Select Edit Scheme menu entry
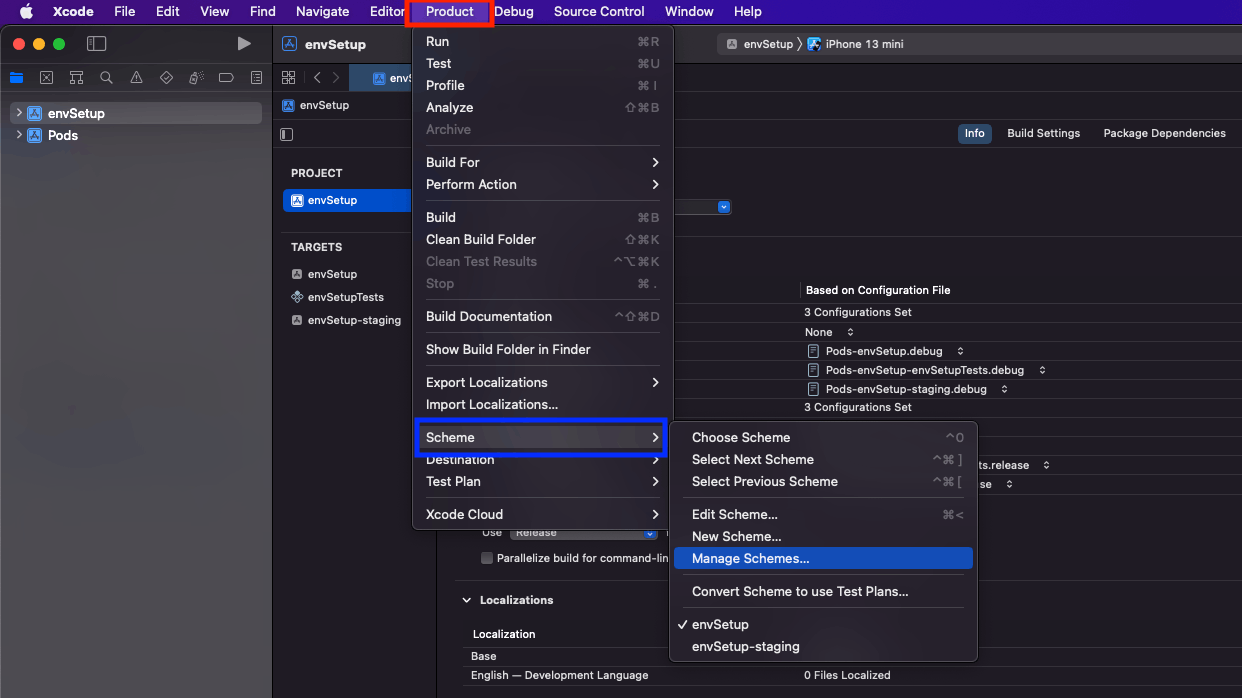 pos(823,514)
